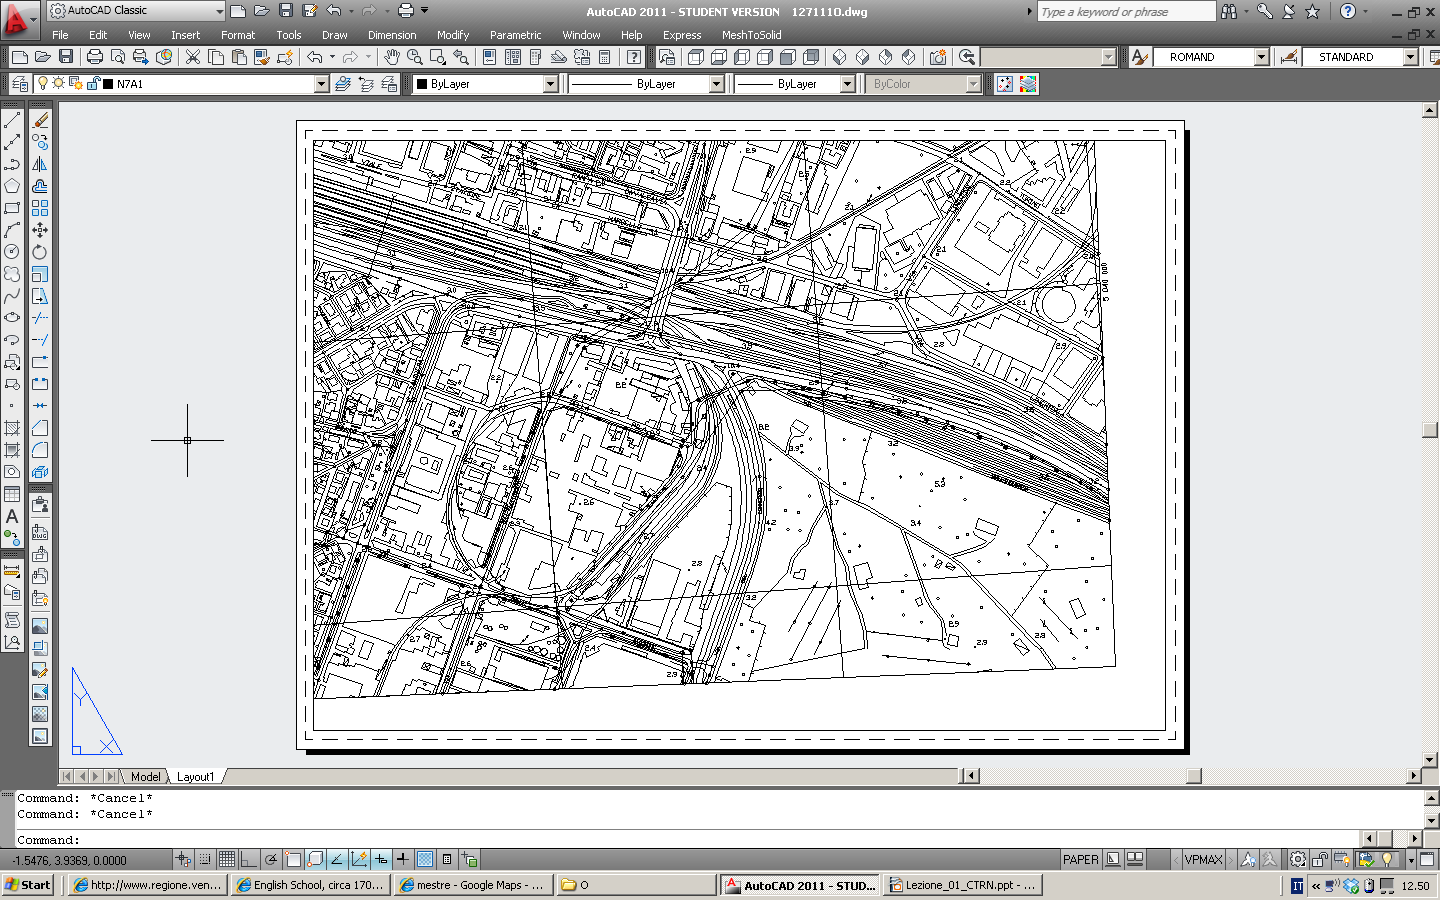Toggle Snap Mode in status bar

coord(205,859)
